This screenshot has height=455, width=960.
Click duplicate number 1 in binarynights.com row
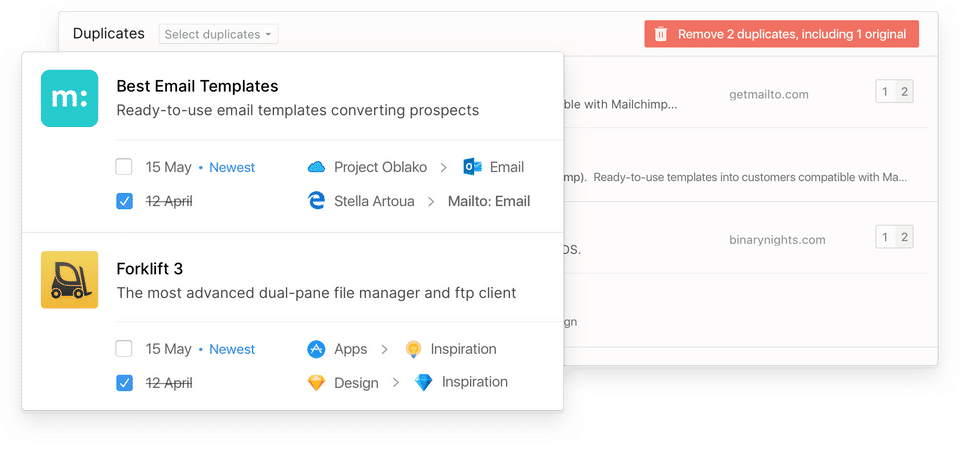coord(885,237)
